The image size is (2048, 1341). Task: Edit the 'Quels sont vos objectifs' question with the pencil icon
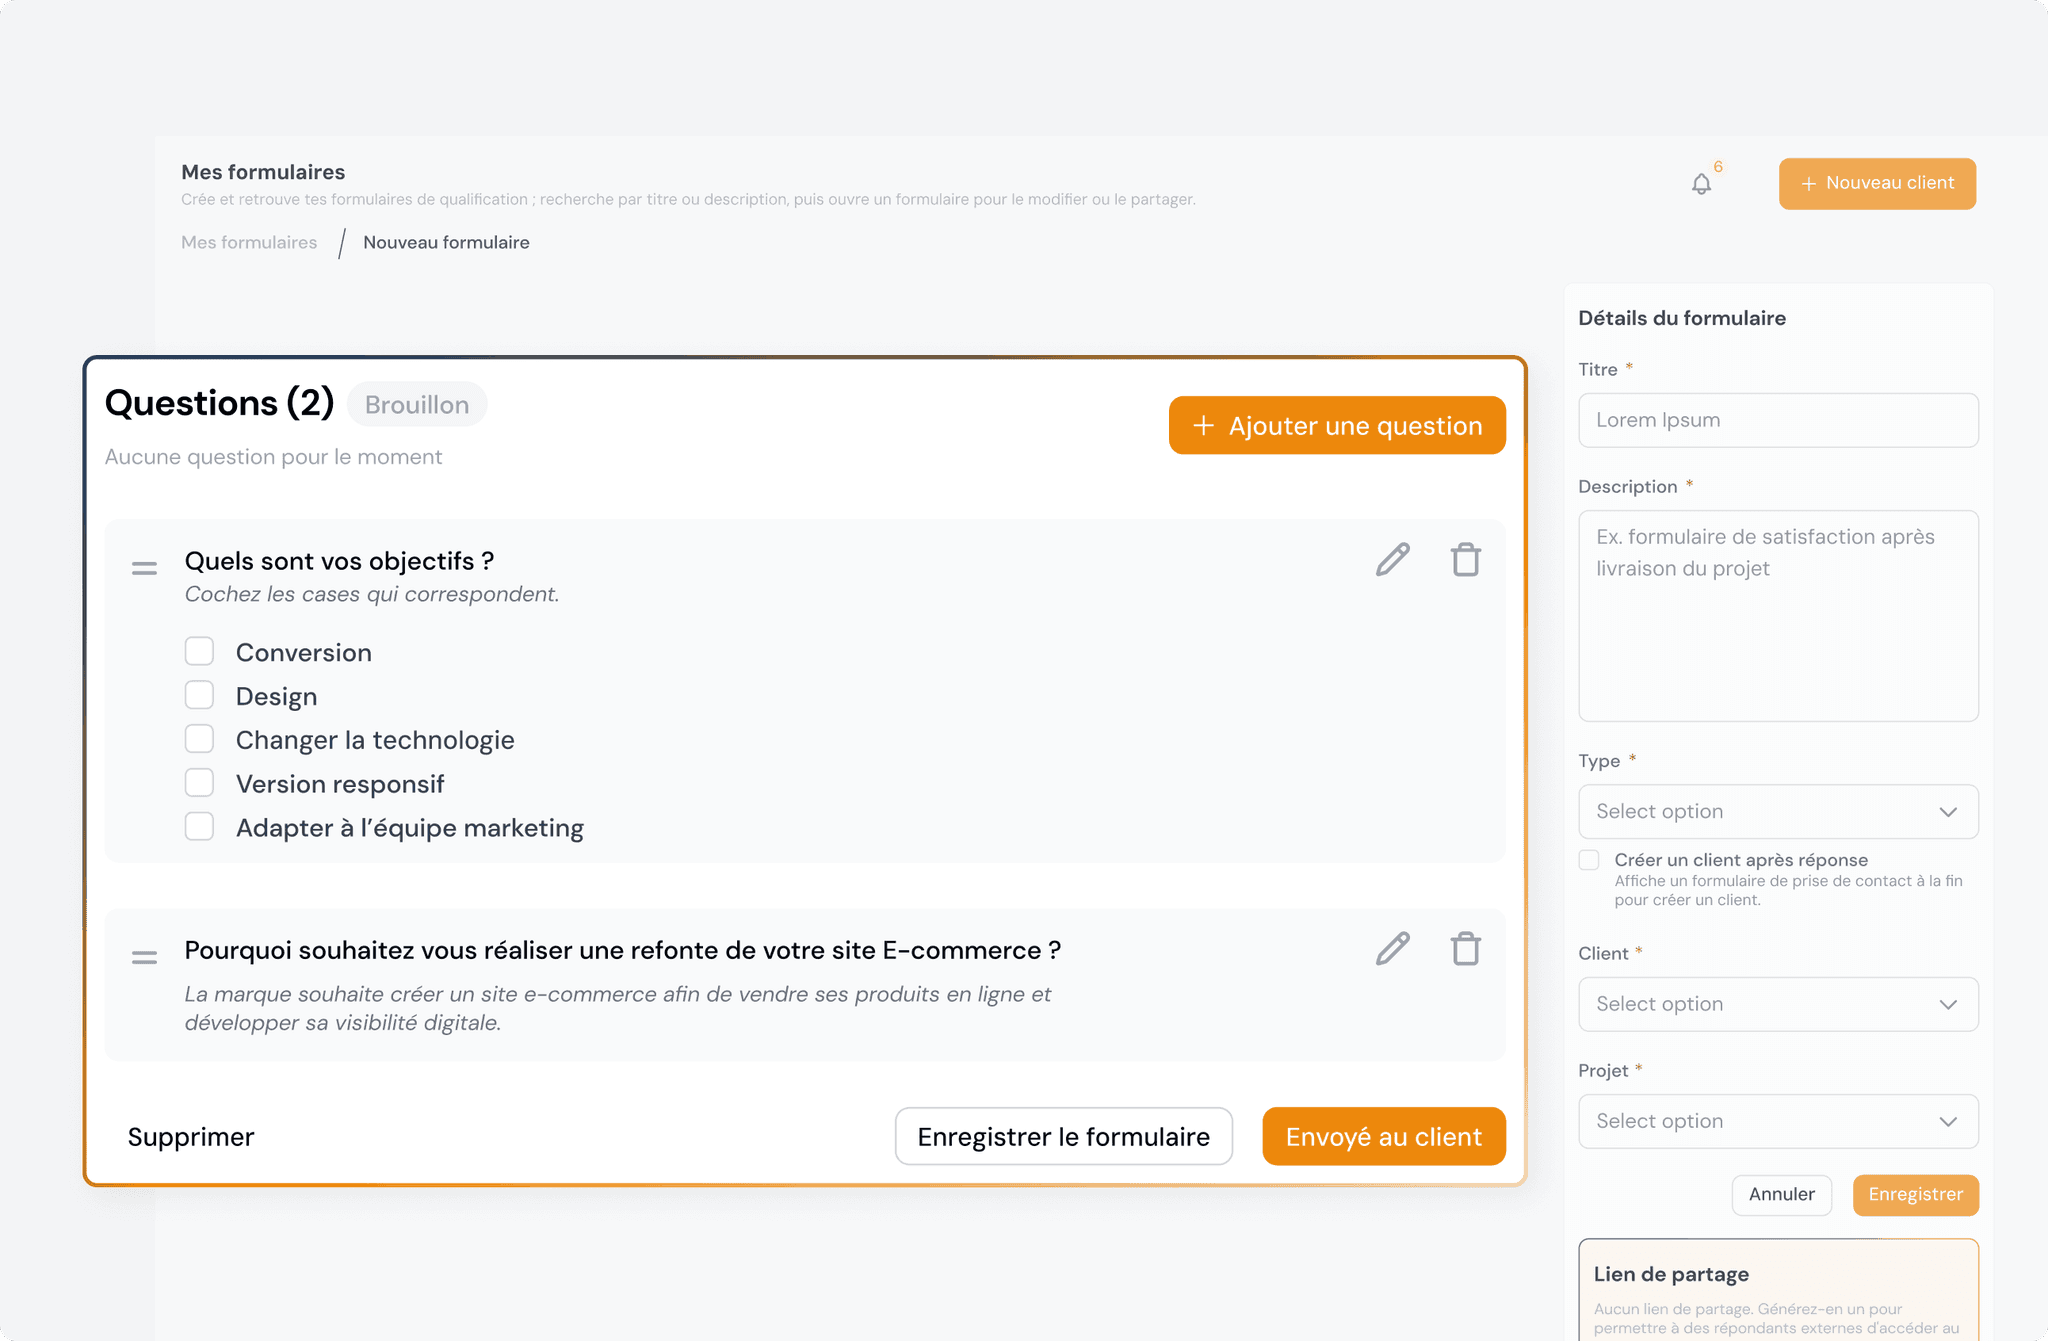click(x=1392, y=560)
